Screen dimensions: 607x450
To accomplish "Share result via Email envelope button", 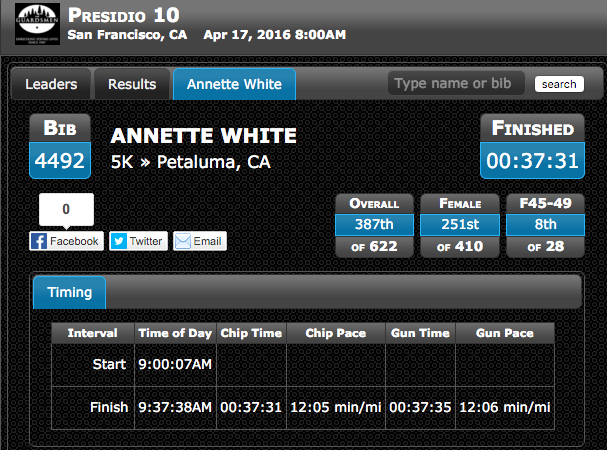I will 200,241.
